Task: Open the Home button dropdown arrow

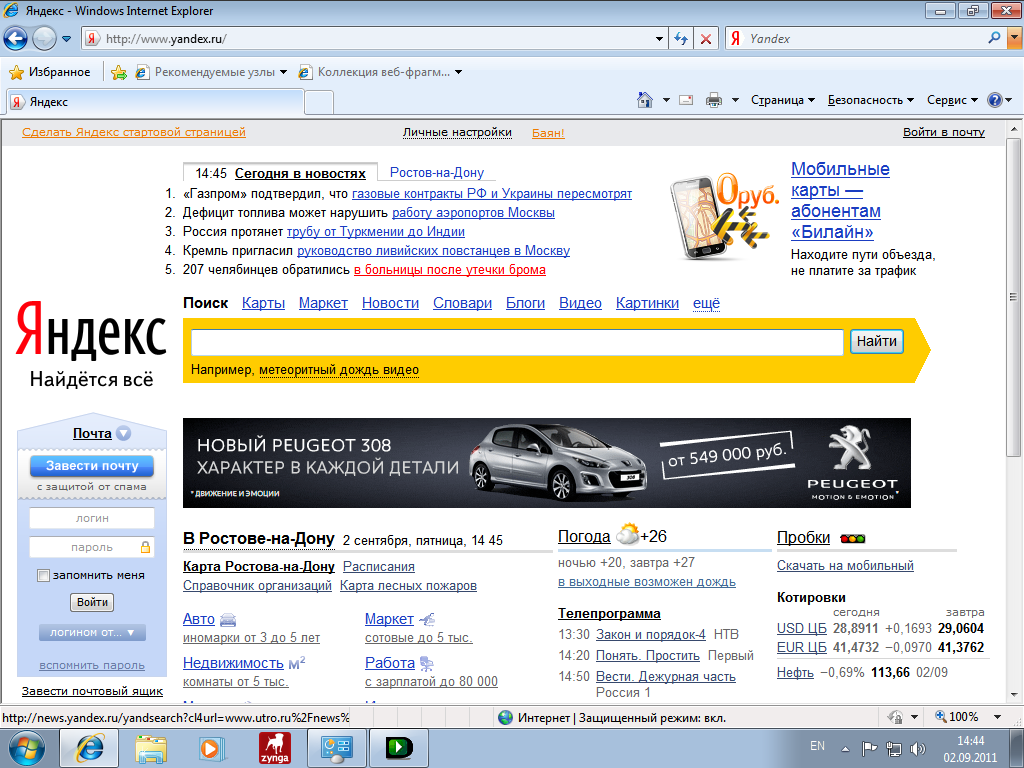Action: [666, 100]
